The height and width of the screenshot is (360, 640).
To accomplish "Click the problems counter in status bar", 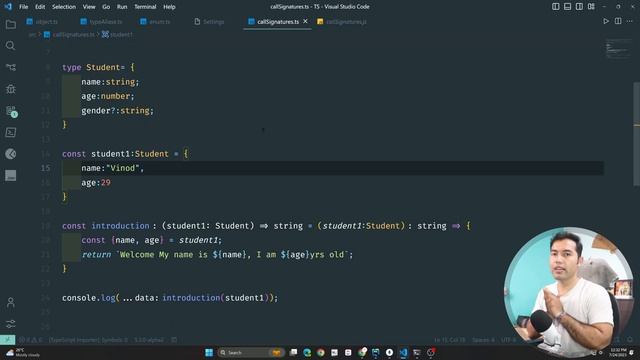I will [x=30, y=340].
